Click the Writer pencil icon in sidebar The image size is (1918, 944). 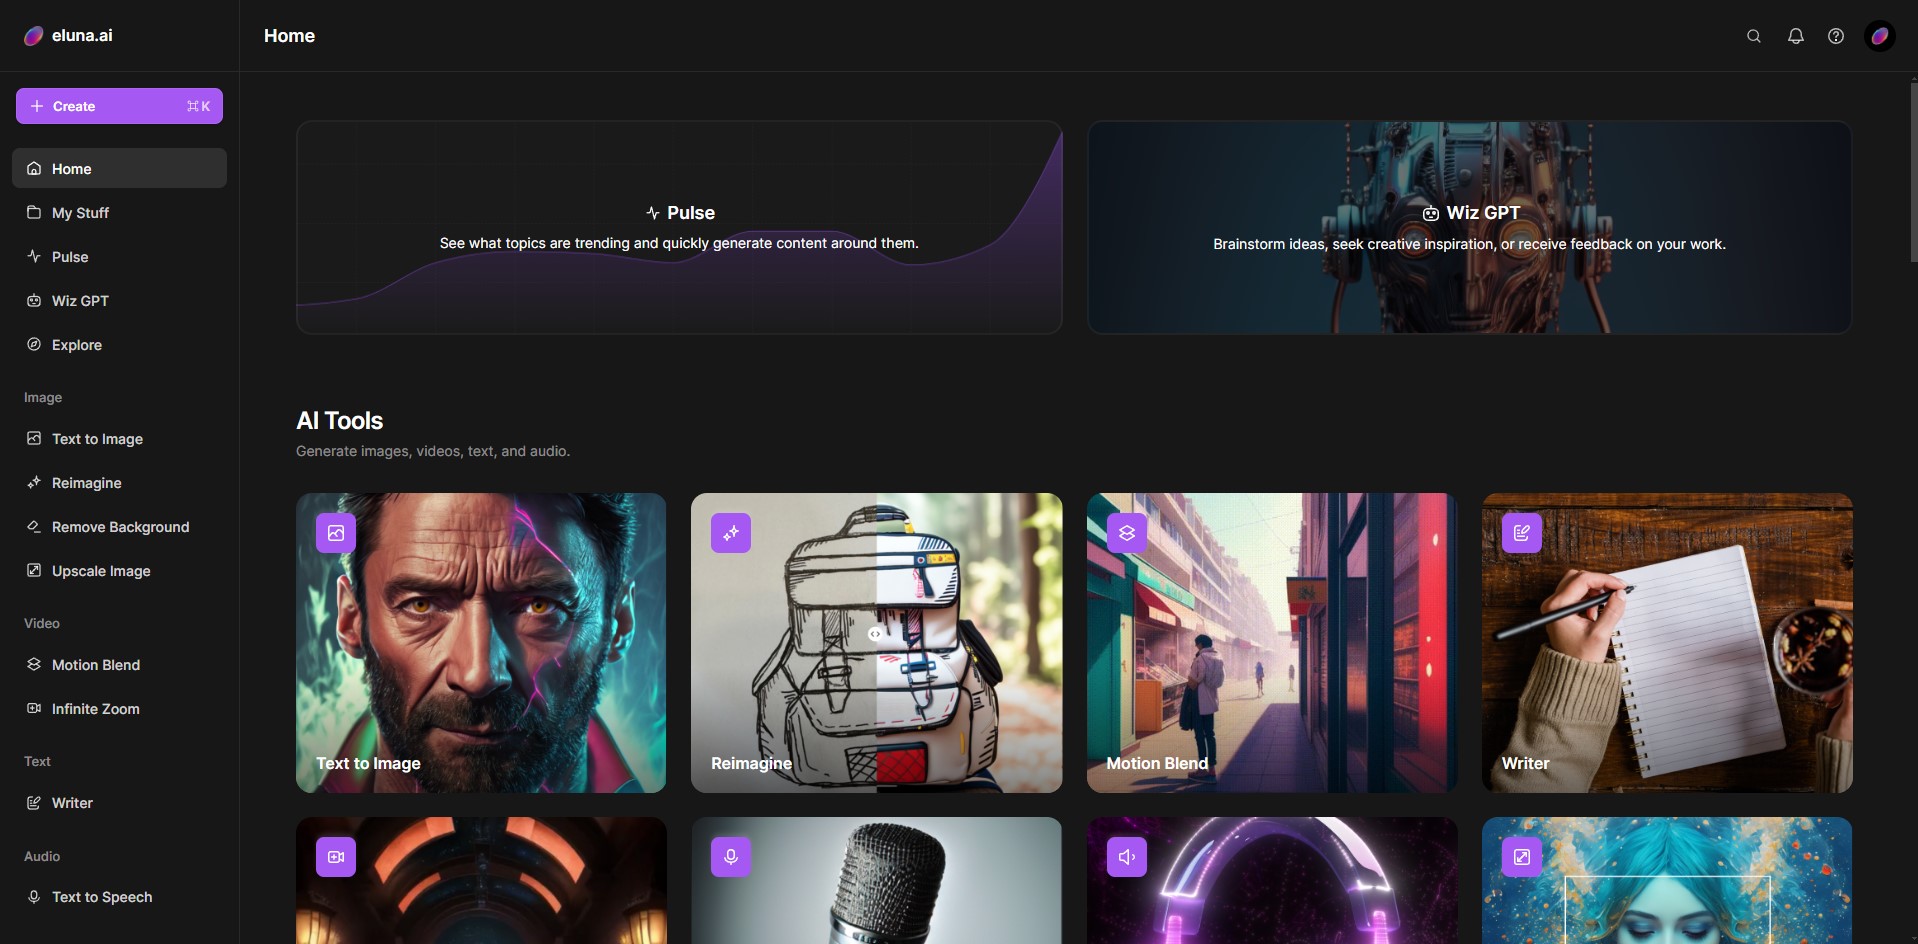34,802
